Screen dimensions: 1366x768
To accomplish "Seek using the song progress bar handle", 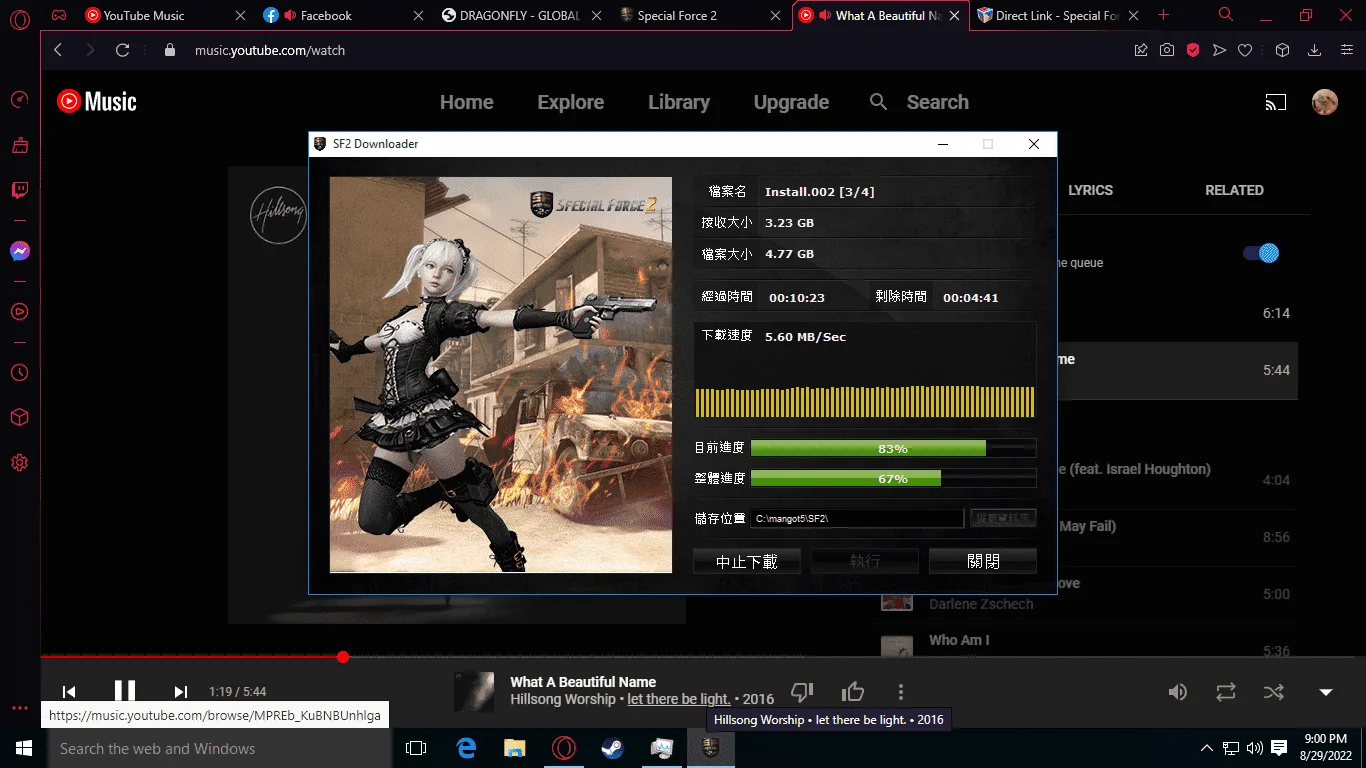I will pyautogui.click(x=343, y=657).
